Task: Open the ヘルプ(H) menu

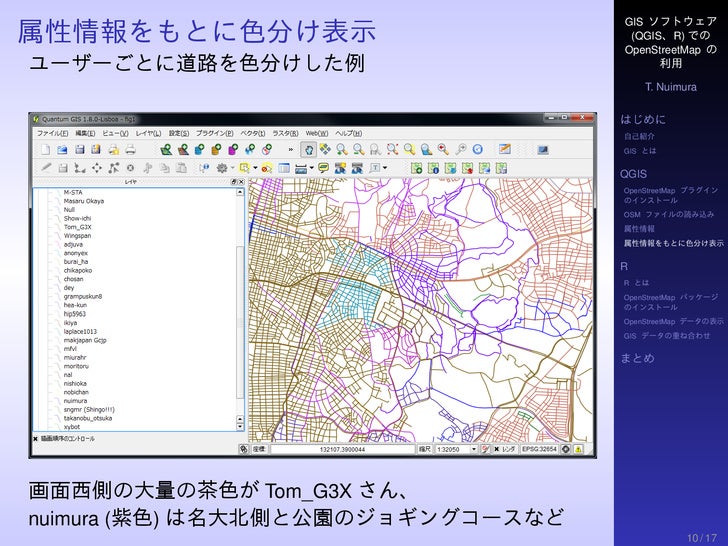Action: coord(348,133)
